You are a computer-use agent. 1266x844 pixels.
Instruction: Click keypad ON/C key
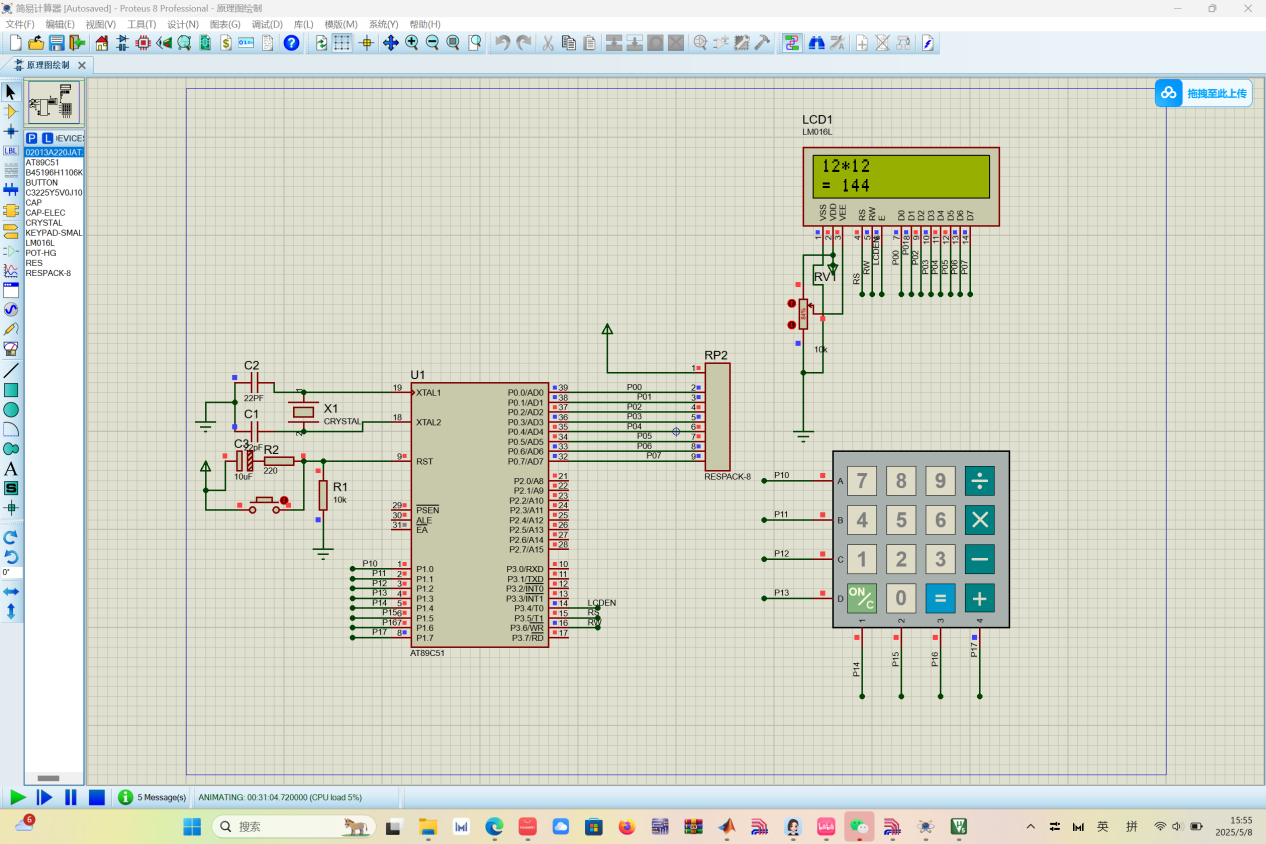[x=861, y=598]
